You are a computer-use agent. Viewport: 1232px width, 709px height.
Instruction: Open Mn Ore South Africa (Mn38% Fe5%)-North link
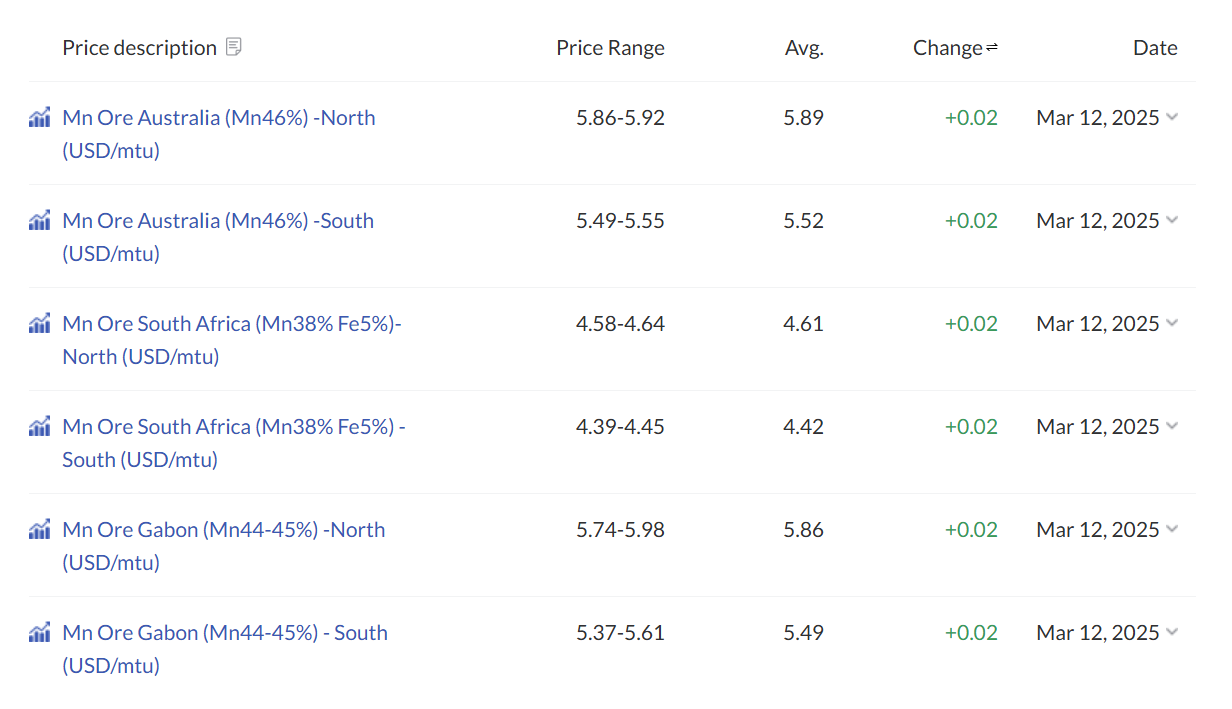(232, 340)
